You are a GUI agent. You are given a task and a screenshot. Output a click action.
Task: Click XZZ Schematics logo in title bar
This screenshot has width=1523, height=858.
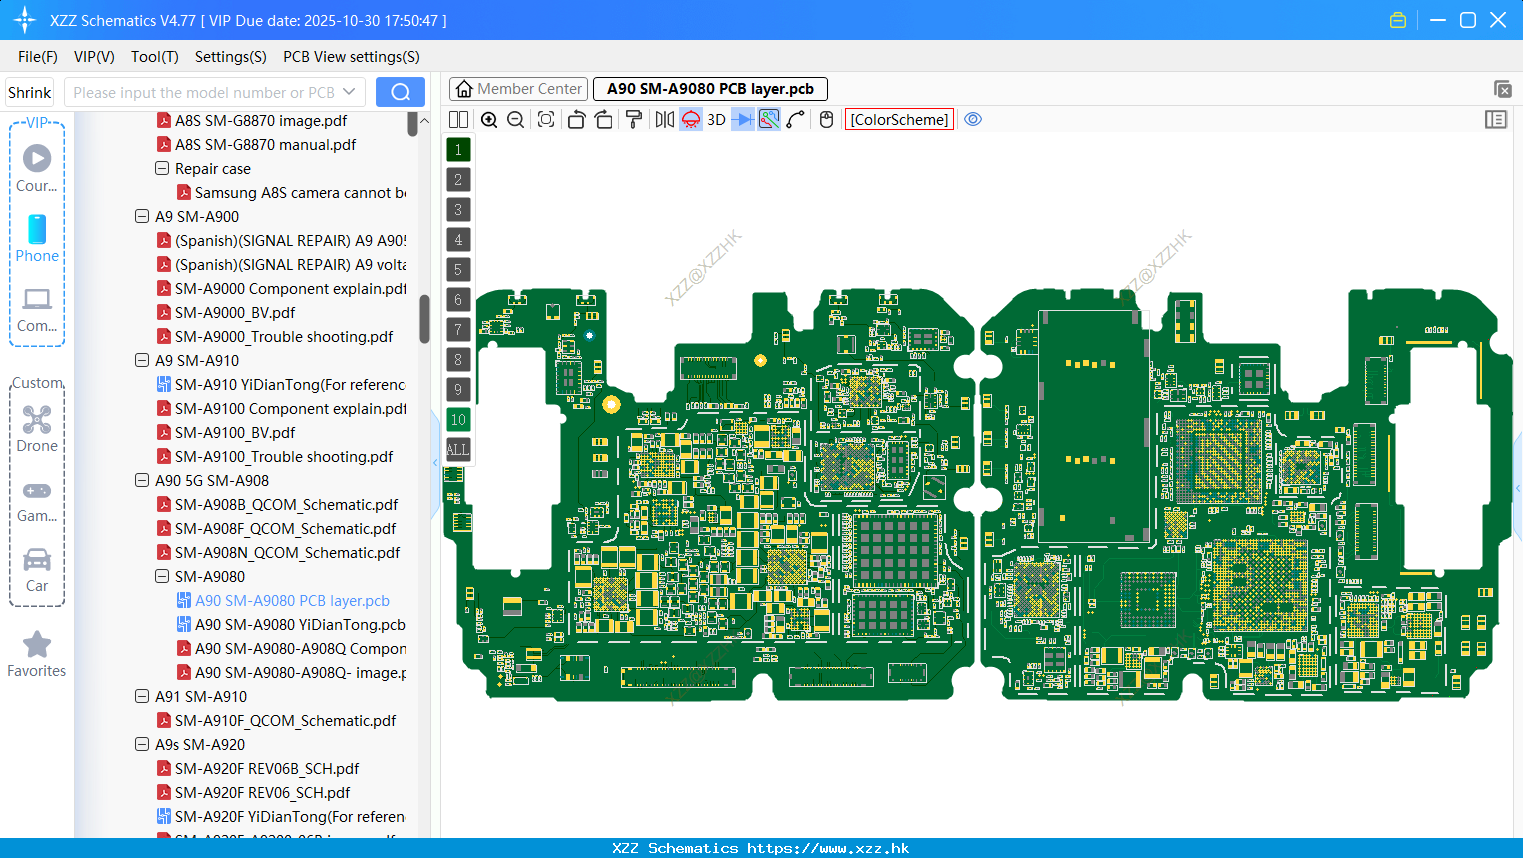[x=24, y=20]
